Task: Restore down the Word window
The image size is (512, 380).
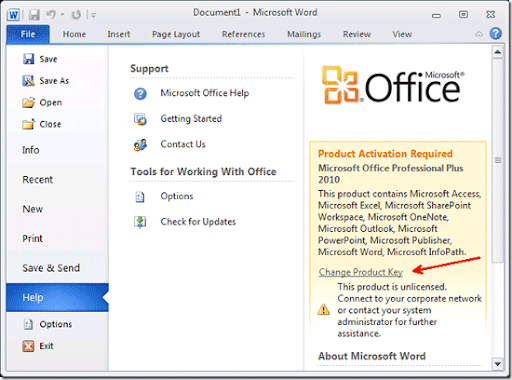Action: click(463, 14)
